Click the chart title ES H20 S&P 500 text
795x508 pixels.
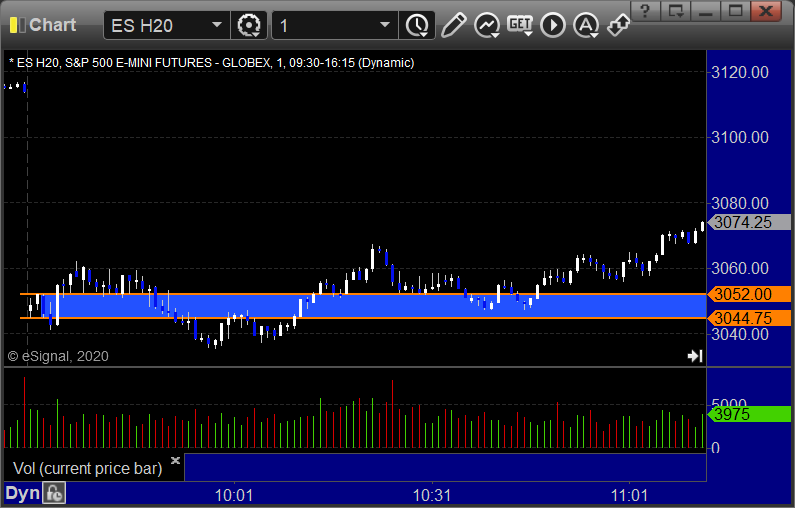pos(212,63)
